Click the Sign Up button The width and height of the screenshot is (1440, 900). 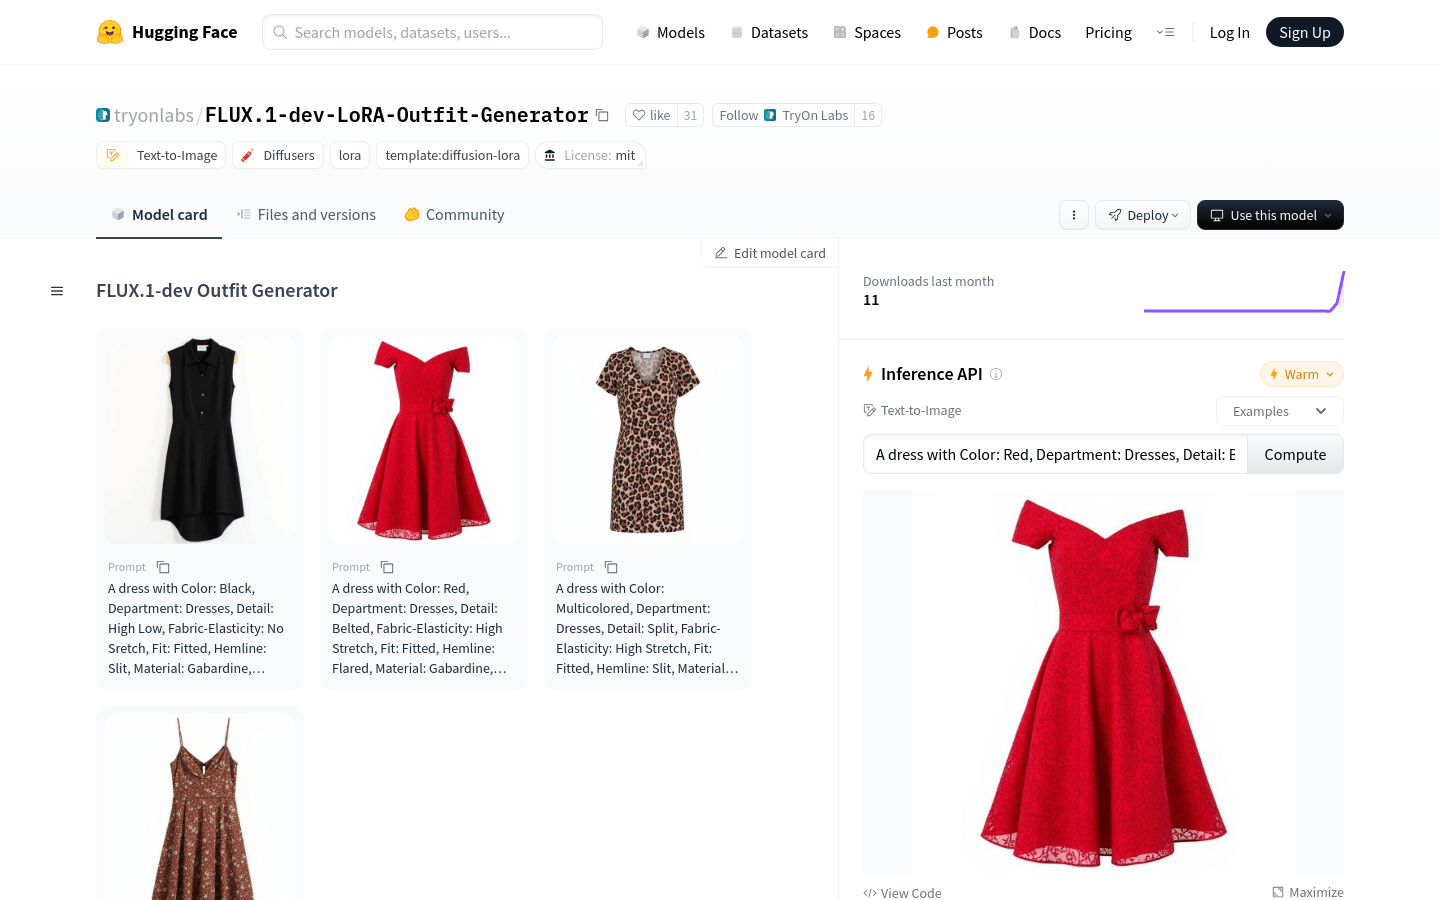[x=1304, y=32]
